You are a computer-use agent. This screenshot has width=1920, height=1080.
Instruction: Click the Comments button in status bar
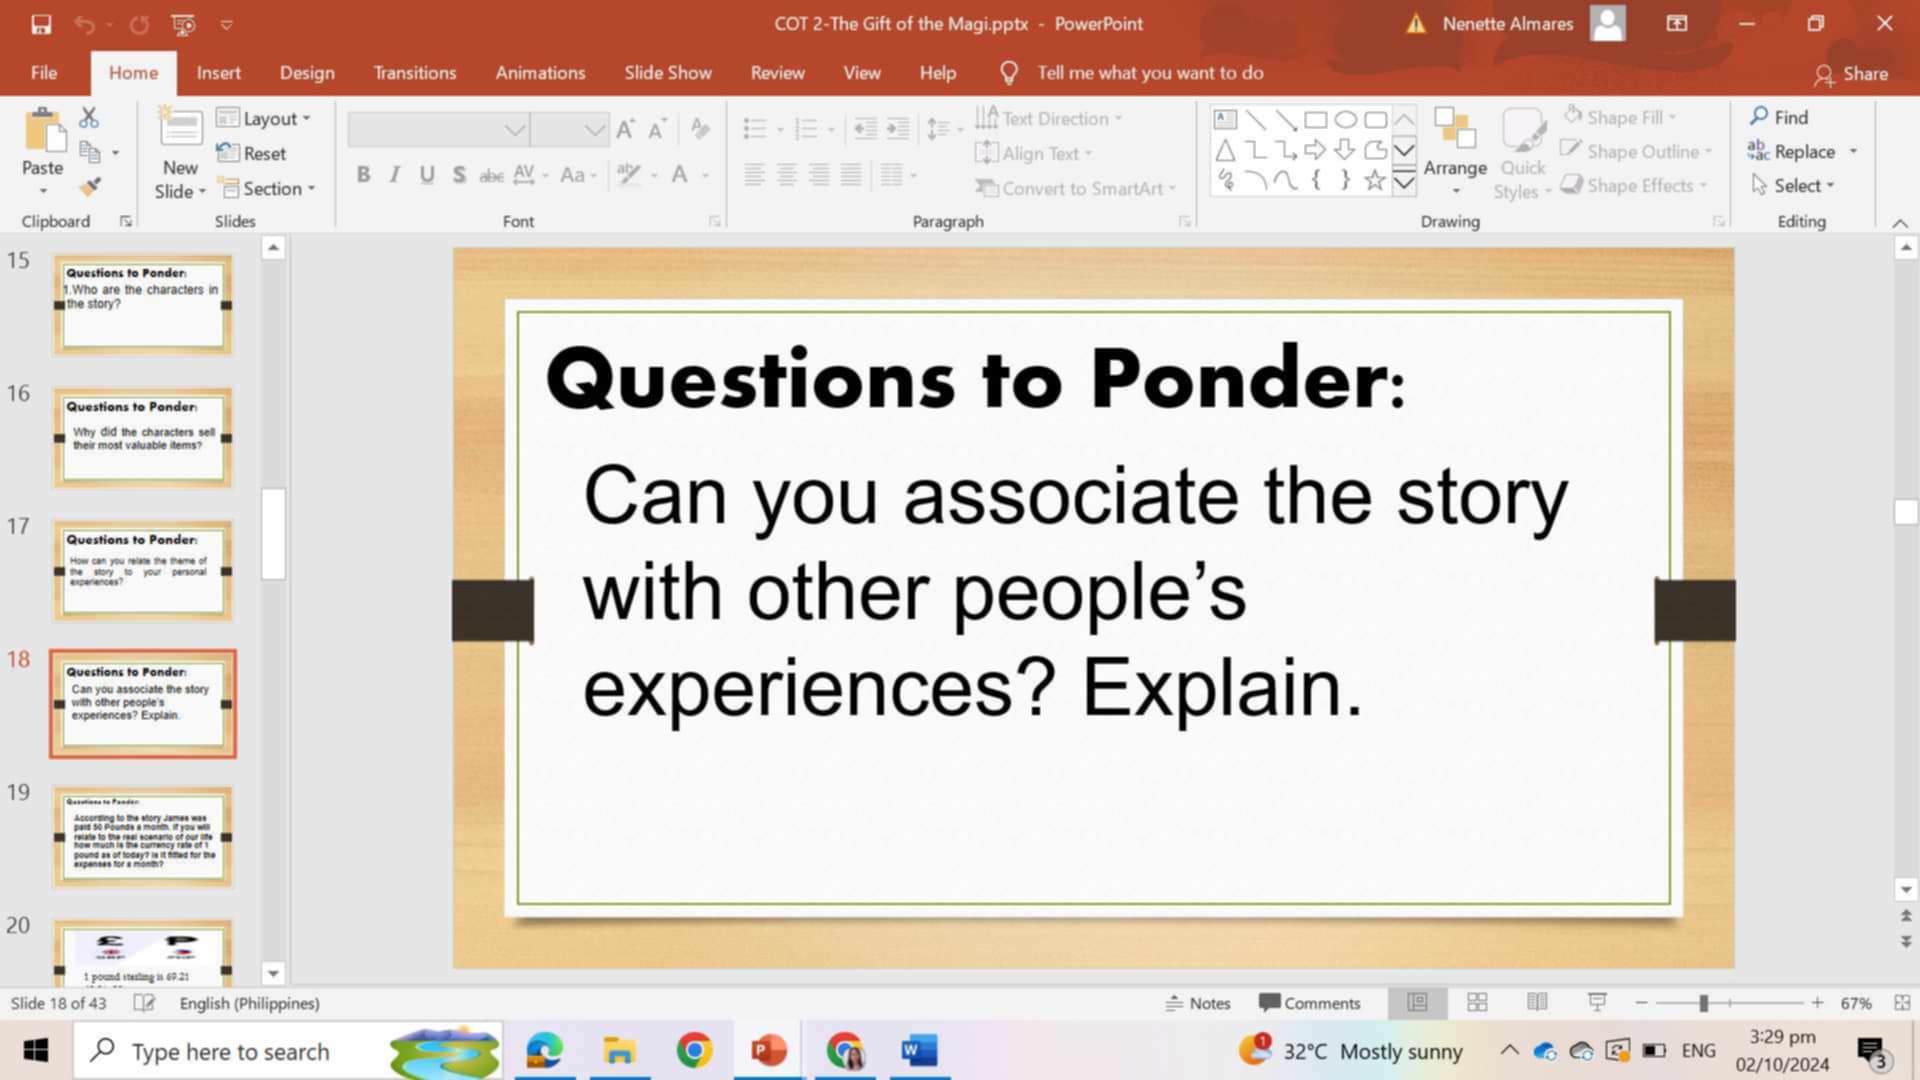pos(1309,1003)
